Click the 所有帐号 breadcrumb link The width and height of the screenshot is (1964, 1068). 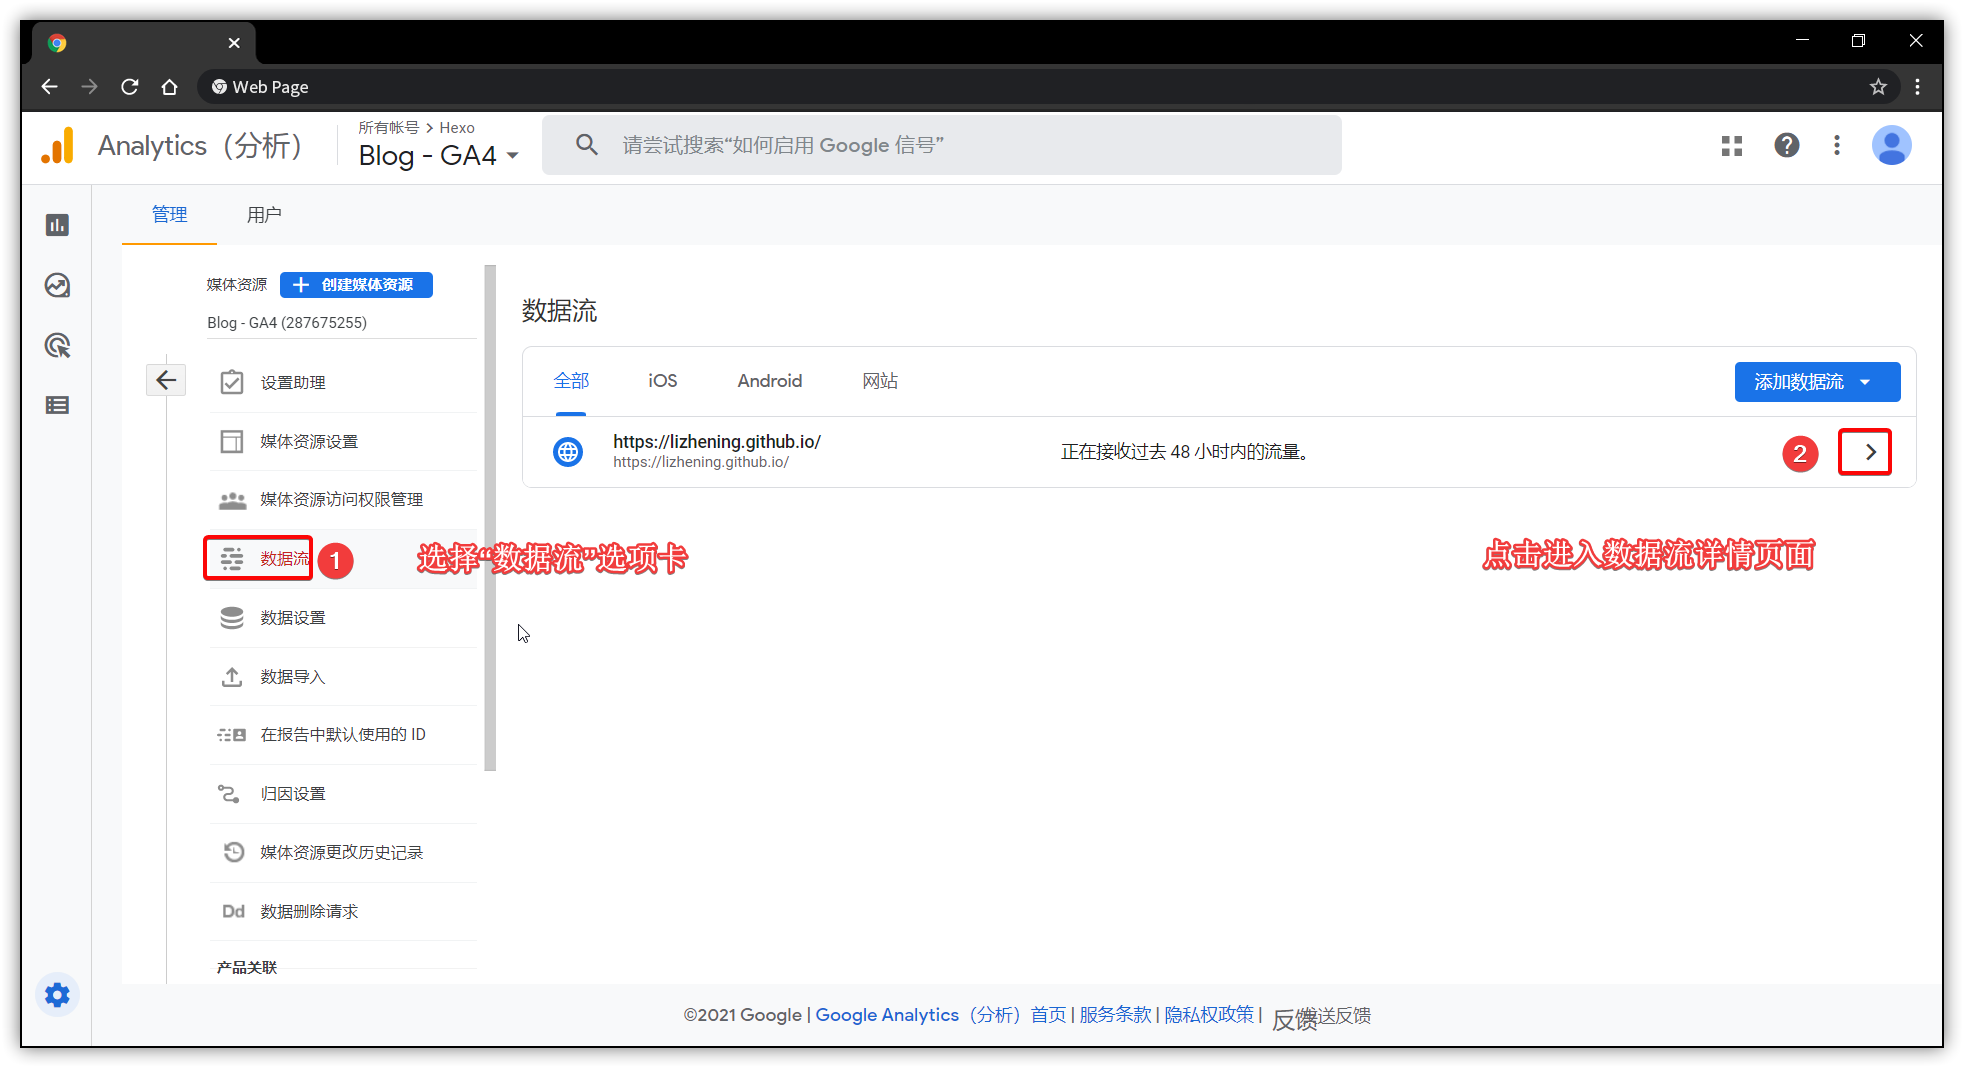[389, 128]
